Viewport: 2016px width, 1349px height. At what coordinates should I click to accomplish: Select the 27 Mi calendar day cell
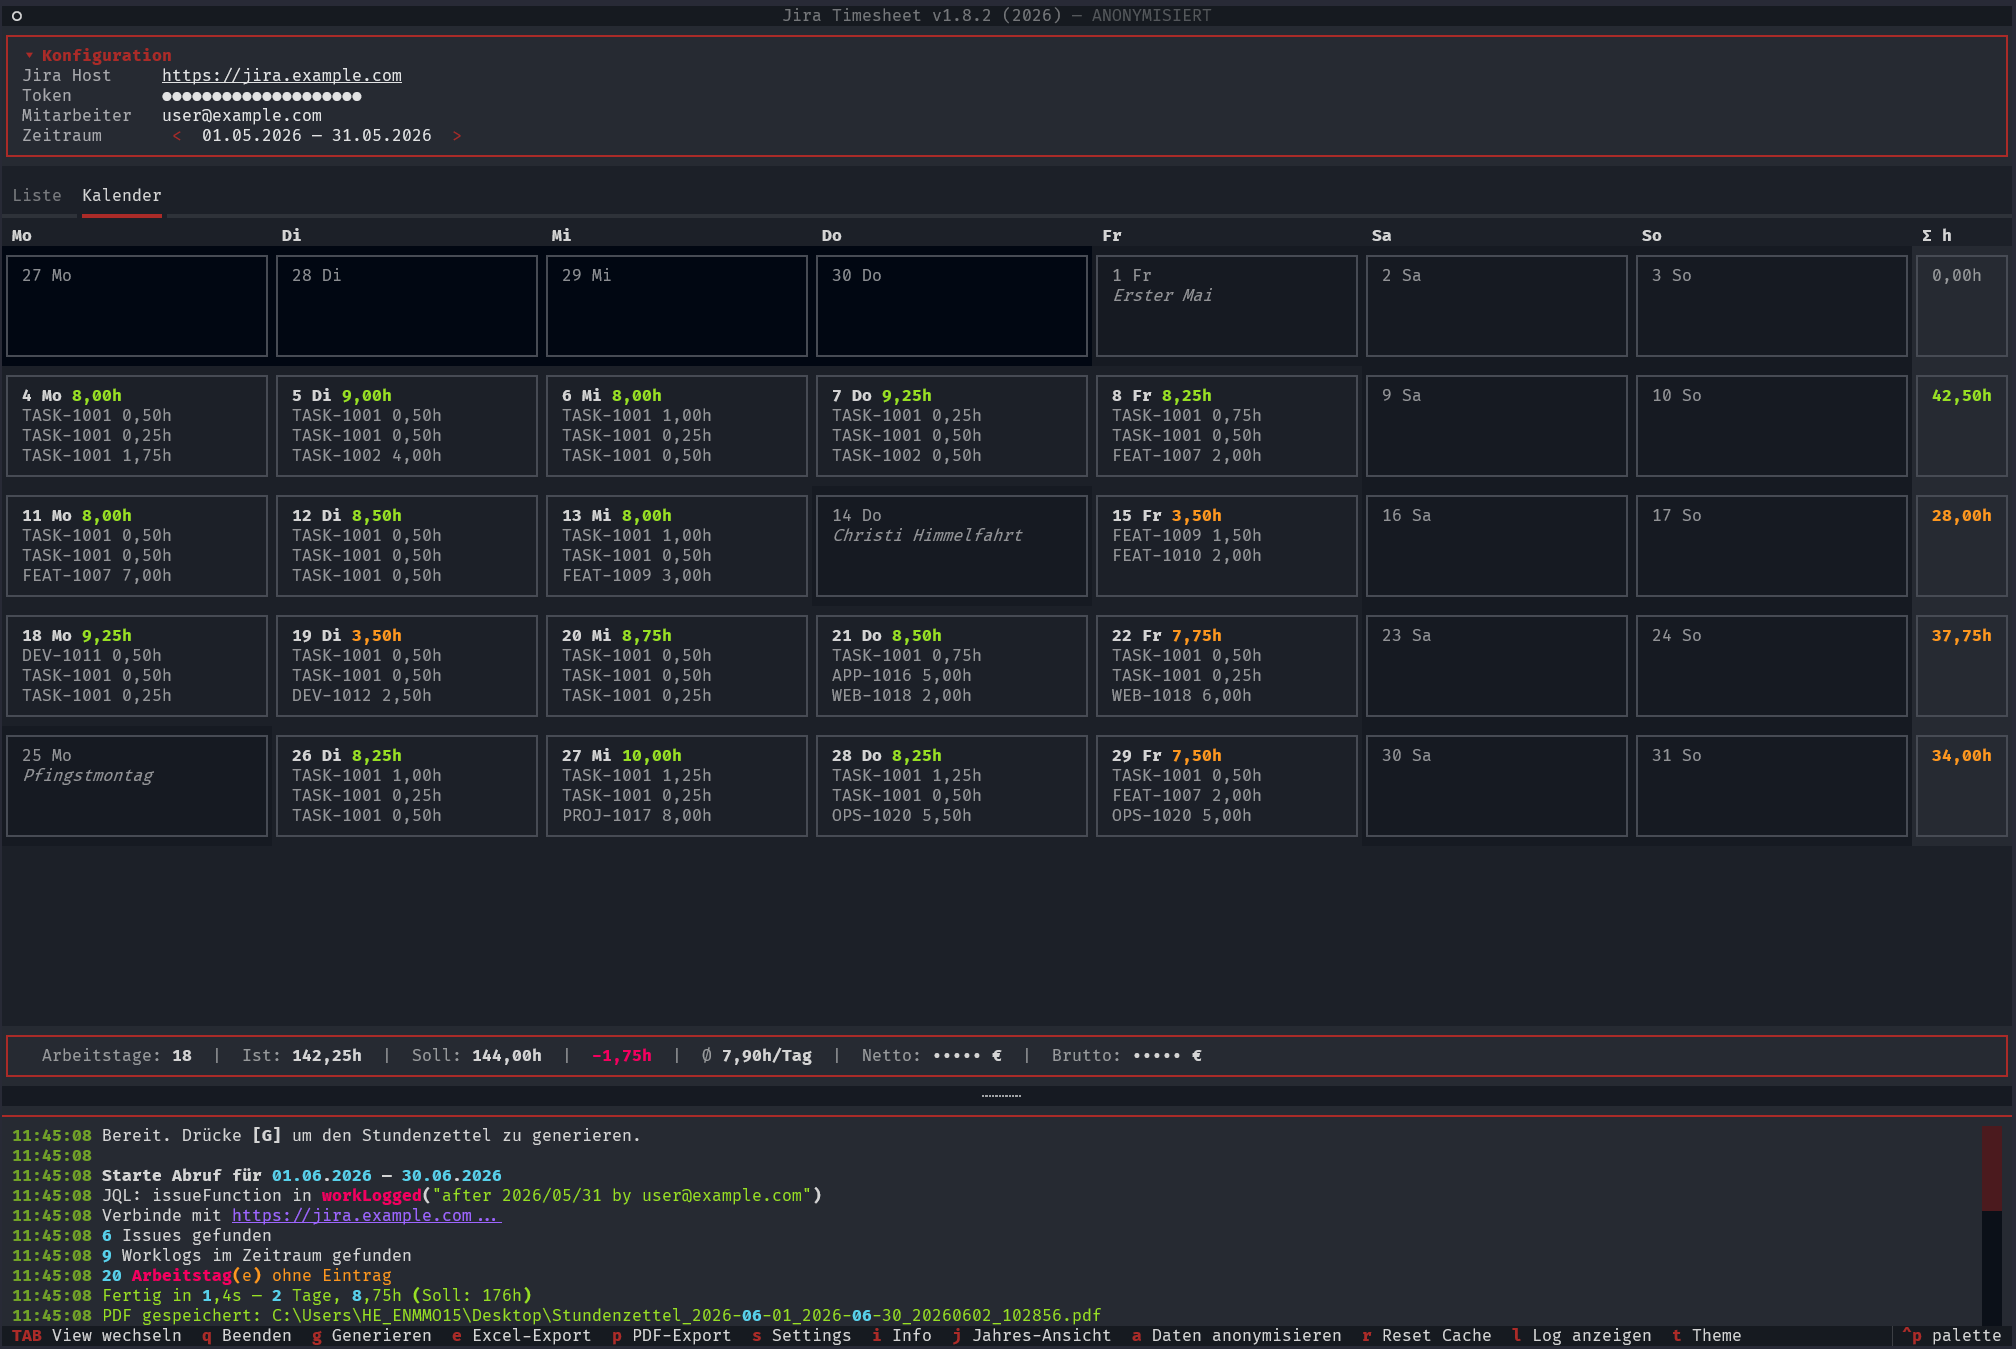point(677,786)
